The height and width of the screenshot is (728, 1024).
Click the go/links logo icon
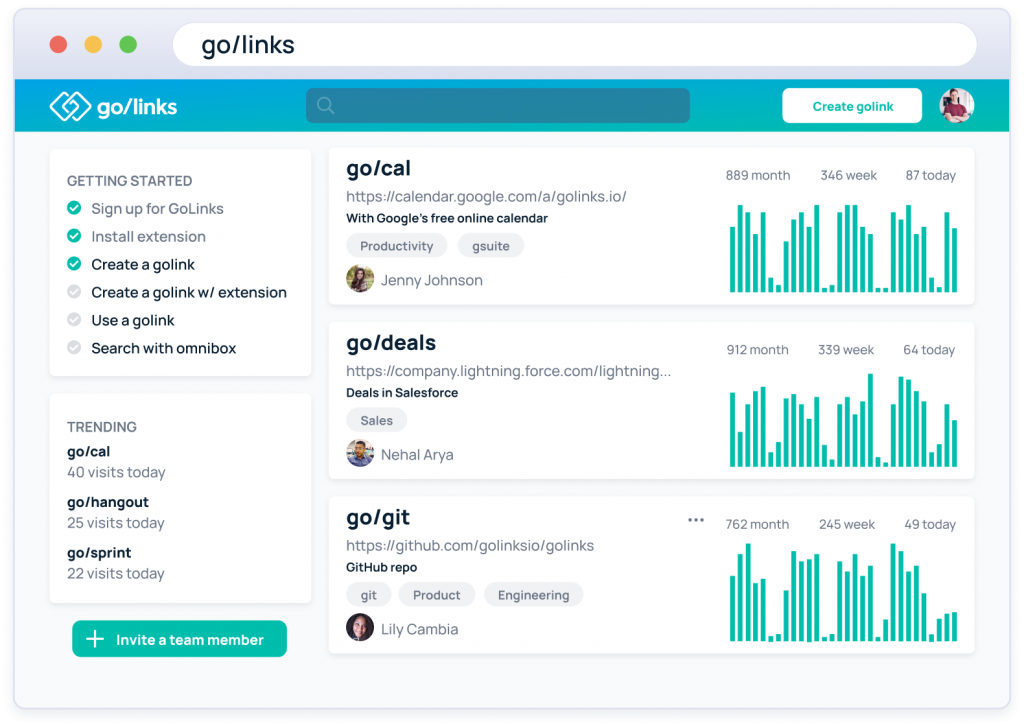[70, 106]
